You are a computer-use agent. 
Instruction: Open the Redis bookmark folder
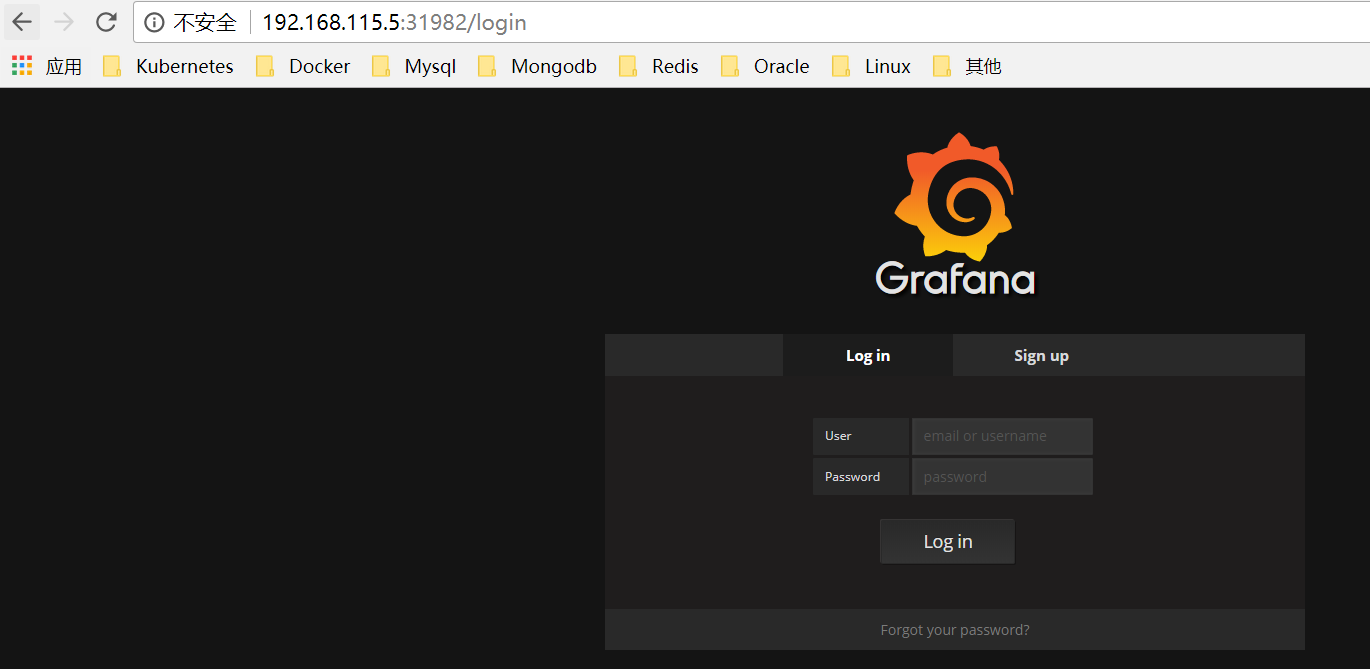point(659,66)
